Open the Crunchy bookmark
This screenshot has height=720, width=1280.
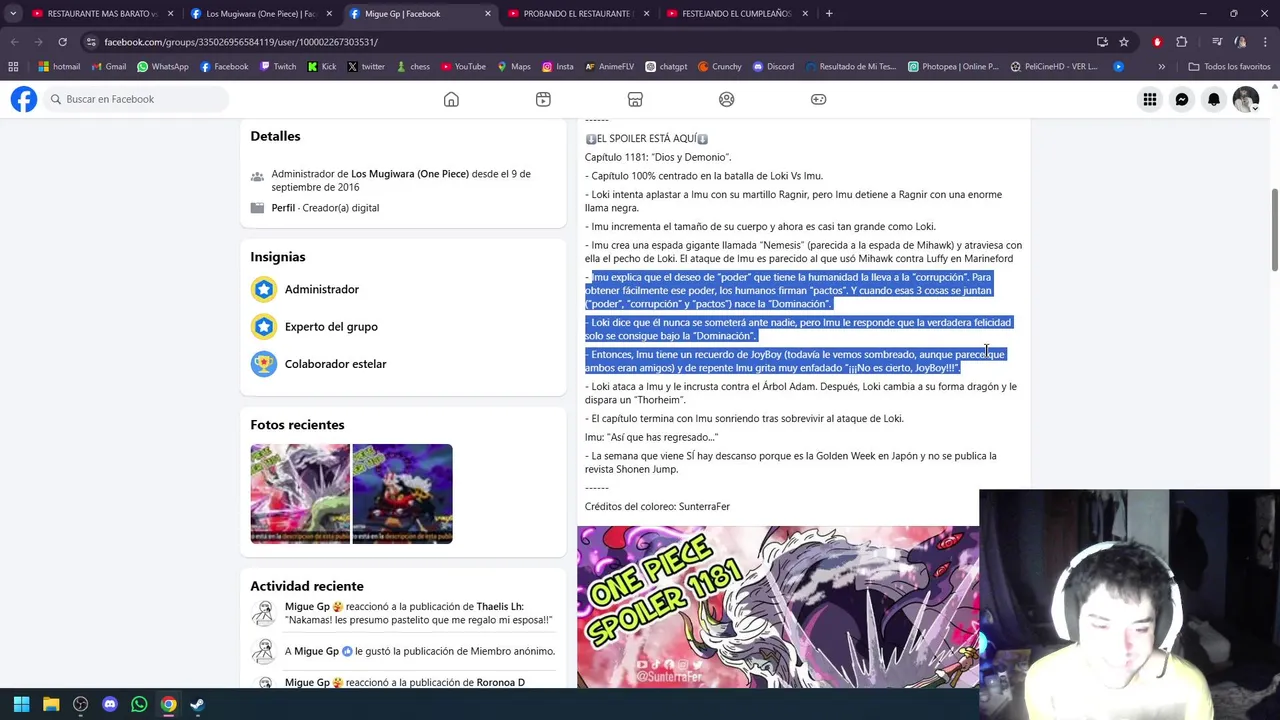click(x=718, y=67)
